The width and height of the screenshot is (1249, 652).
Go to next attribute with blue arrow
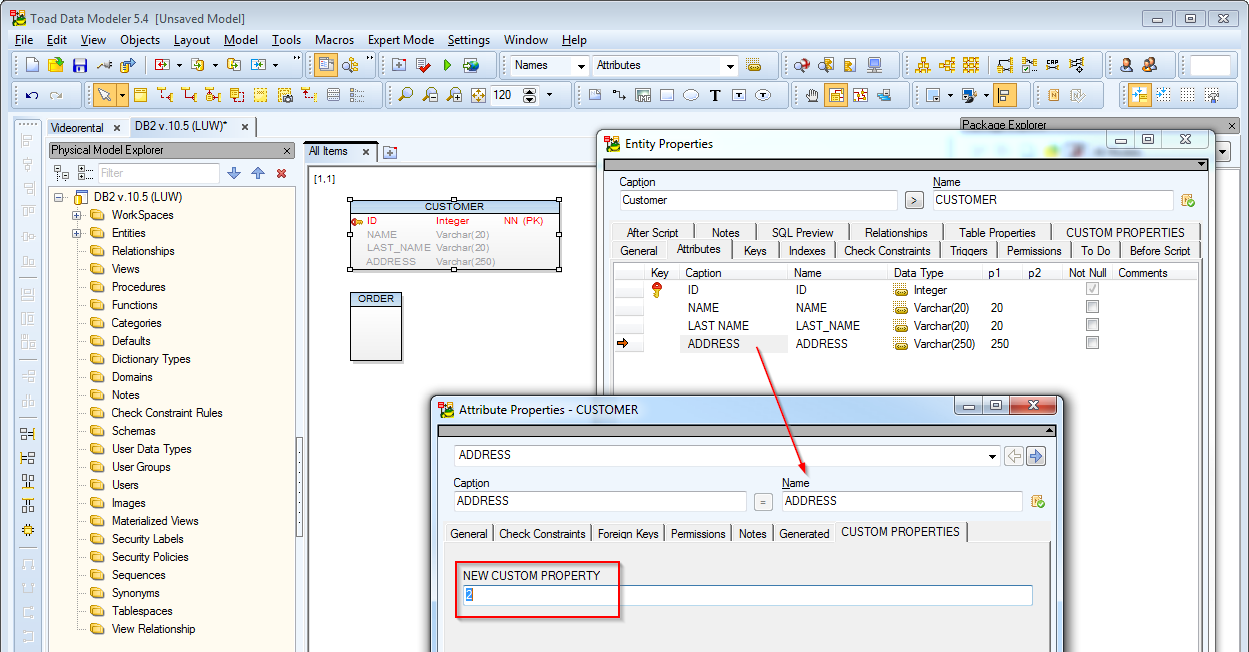[x=1035, y=456]
